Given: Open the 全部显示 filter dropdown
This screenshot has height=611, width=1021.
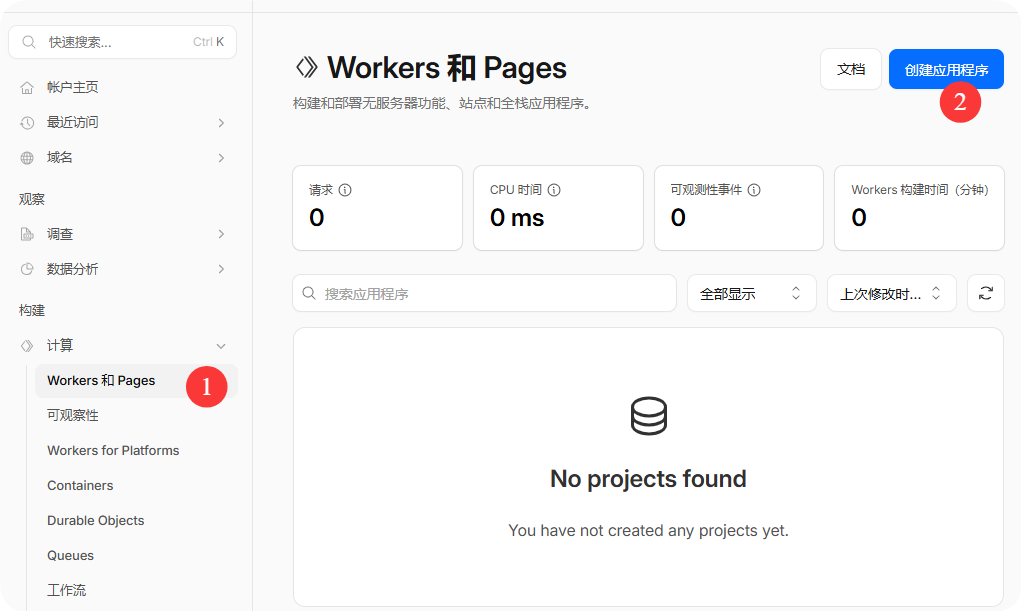Looking at the screenshot, I should [751, 293].
